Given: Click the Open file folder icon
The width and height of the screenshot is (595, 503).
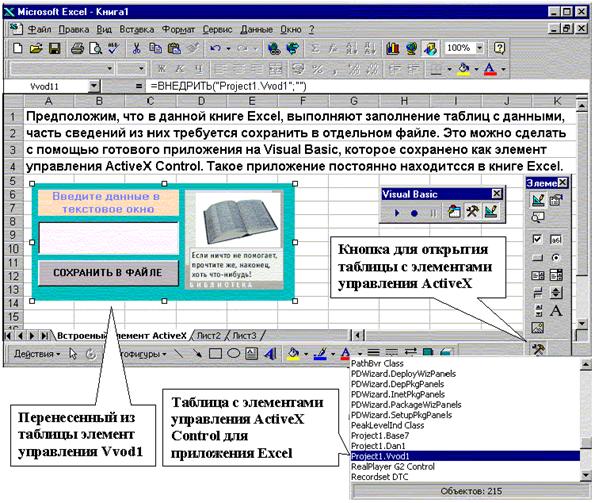Looking at the screenshot, I should (36, 48).
